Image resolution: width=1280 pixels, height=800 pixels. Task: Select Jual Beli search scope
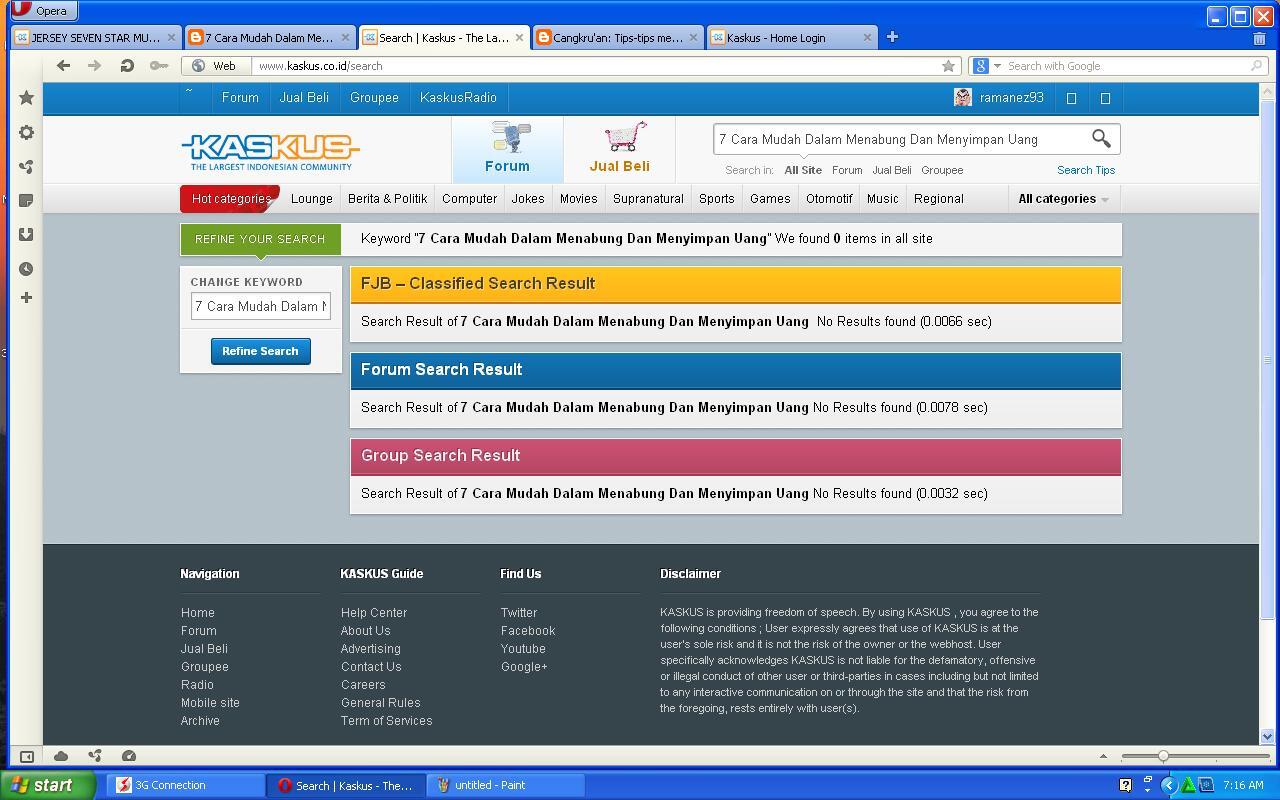[x=892, y=170]
